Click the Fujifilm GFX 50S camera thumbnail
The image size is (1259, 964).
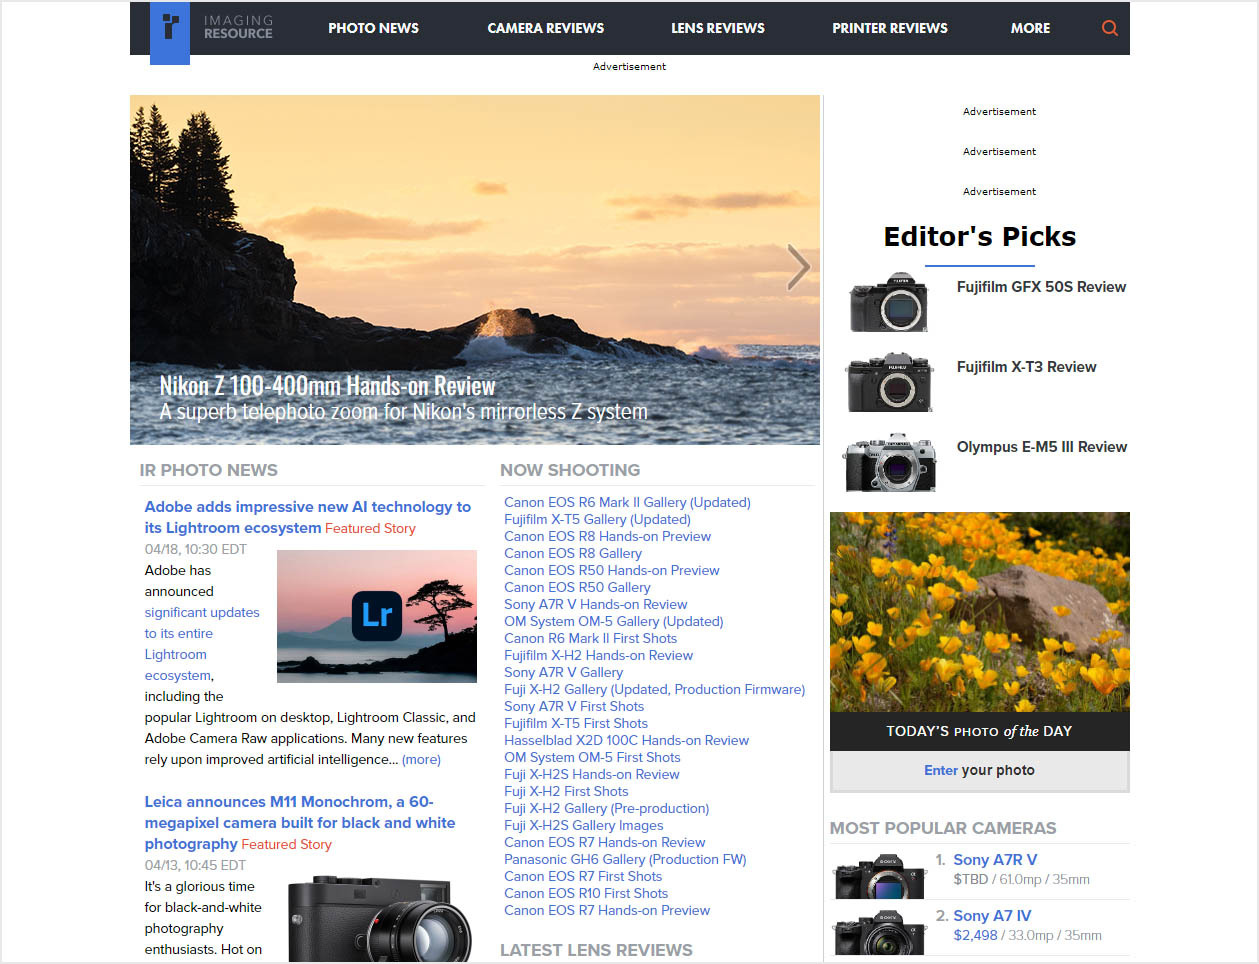(888, 303)
